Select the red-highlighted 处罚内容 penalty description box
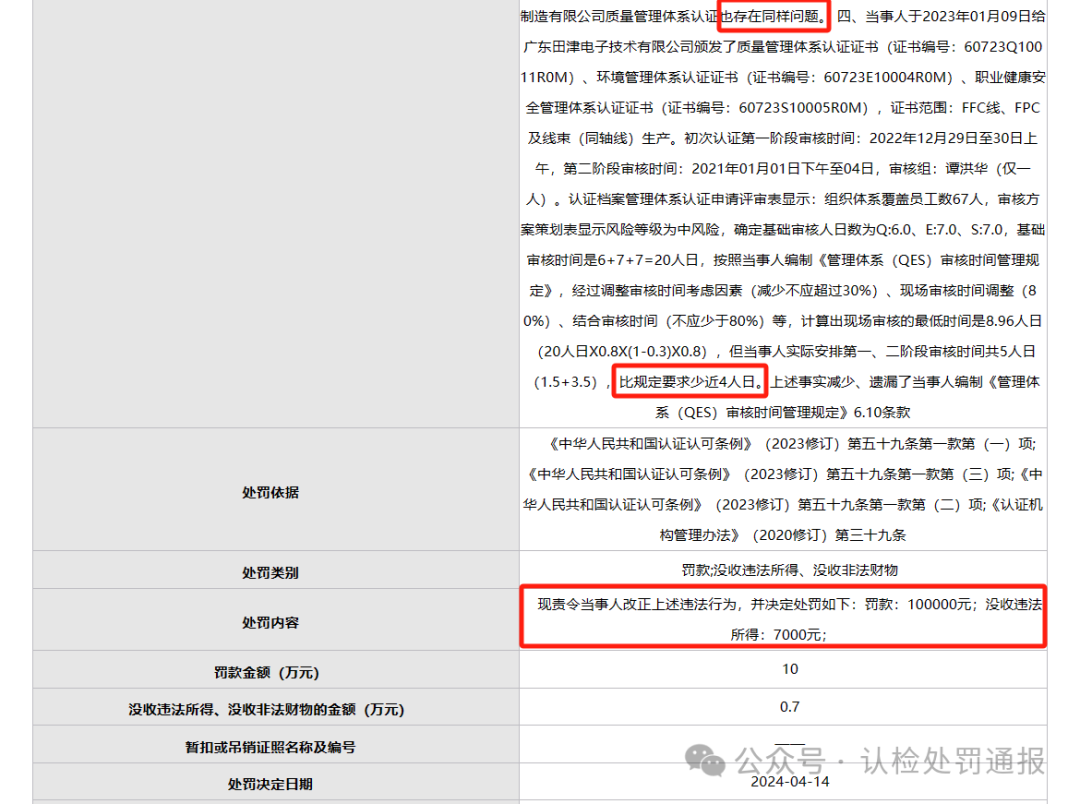 (783, 619)
